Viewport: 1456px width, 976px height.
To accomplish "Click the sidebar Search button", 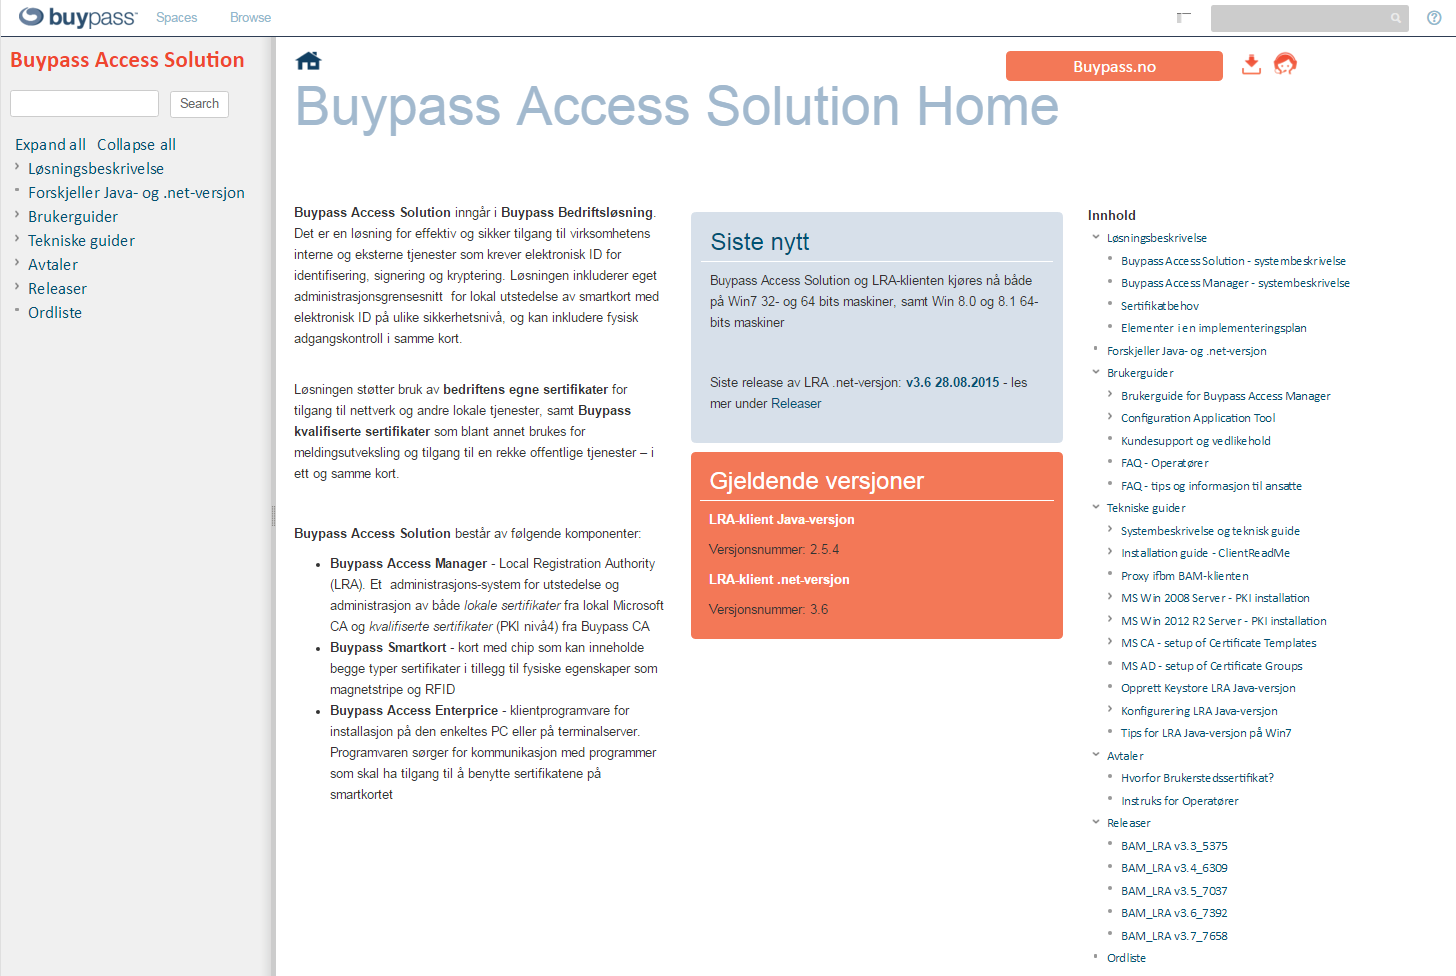I will [x=199, y=104].
